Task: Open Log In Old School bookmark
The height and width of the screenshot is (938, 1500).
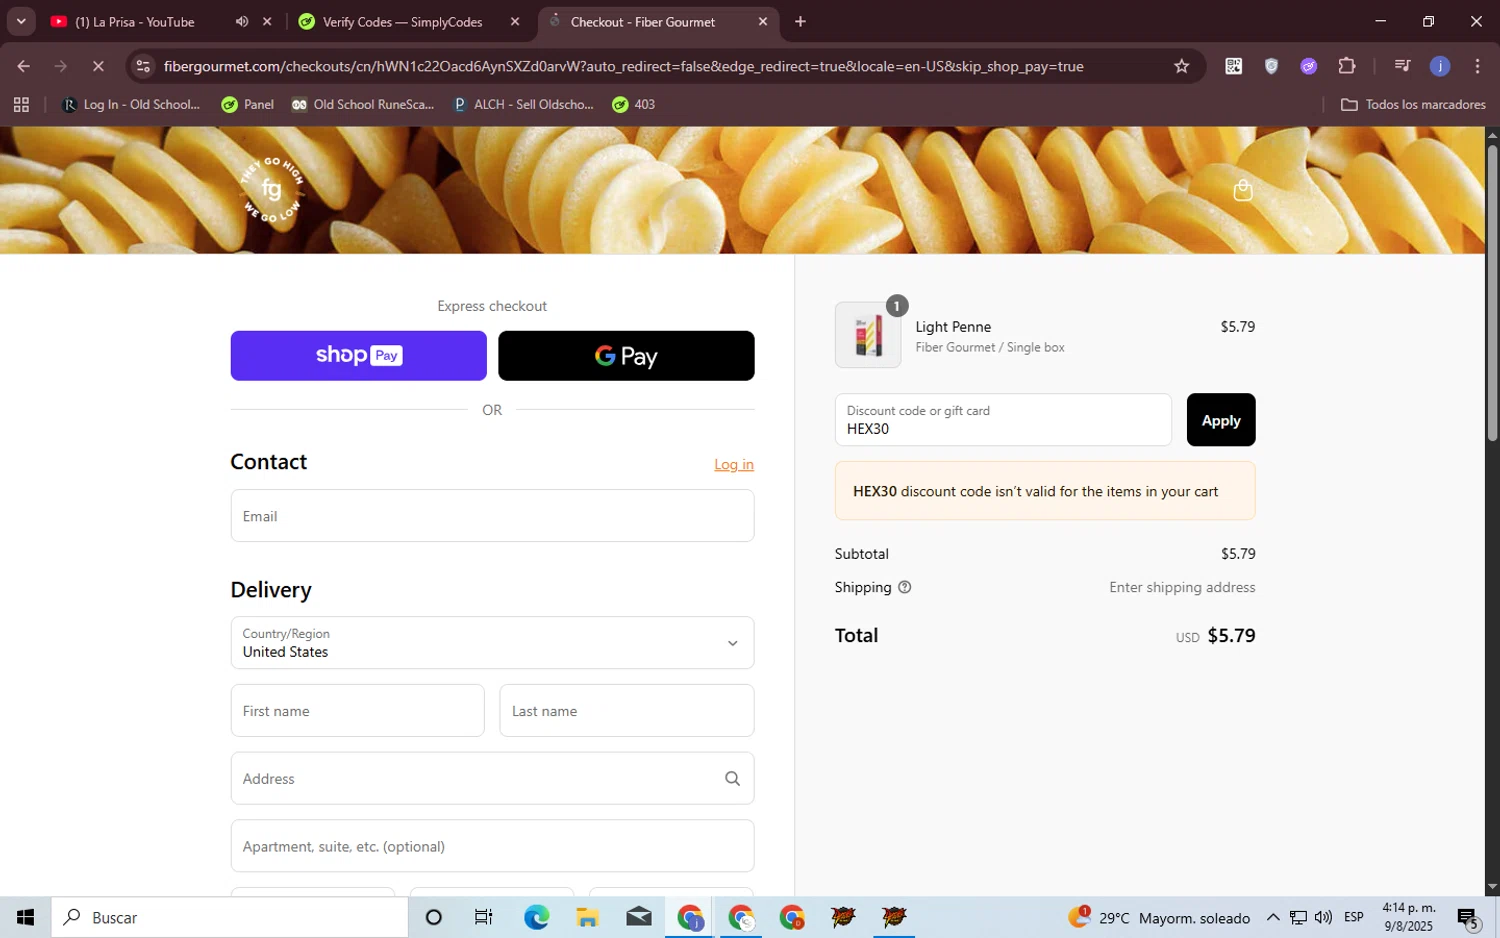Action: pyautogui.click(x=131, y=104)
